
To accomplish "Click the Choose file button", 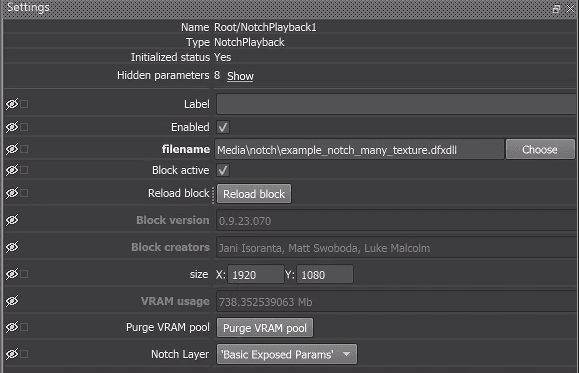I will pyautogui.click(x=540, y=149).
